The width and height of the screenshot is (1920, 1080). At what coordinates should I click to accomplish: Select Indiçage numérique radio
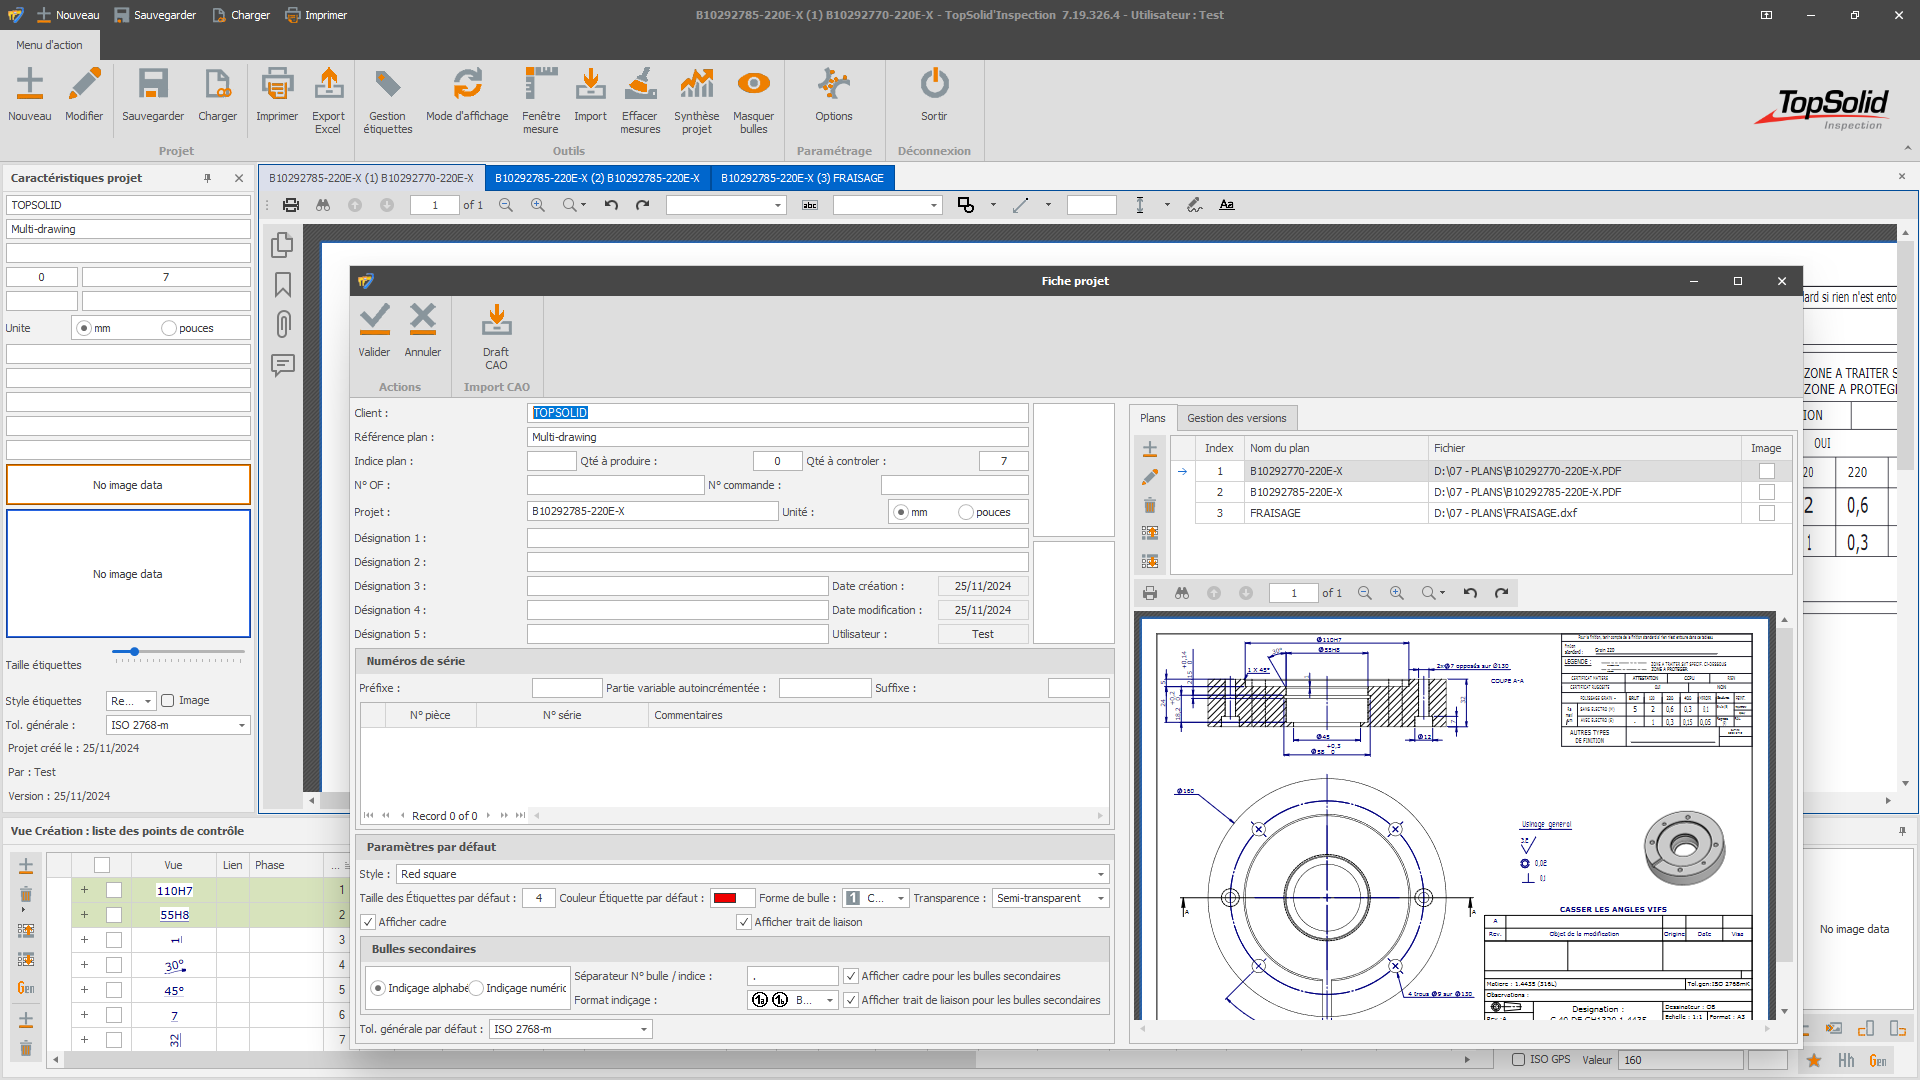[477, 988]
